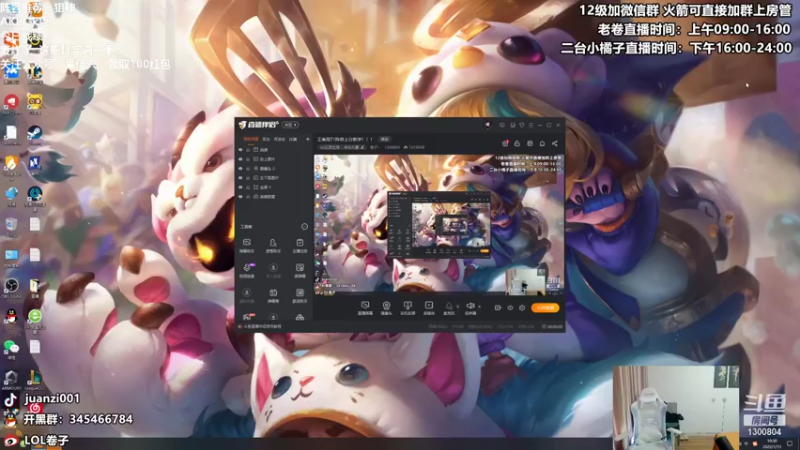Collapse the toolbox (工具箱) panel
Viewport: 800px width, 450px height.
tap(305, 227)
